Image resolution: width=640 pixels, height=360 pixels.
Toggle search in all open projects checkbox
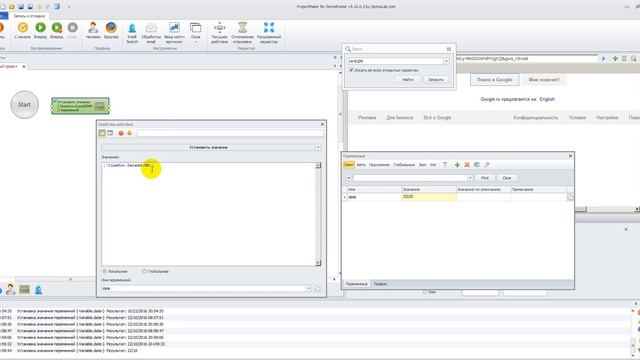click(351, 70)
